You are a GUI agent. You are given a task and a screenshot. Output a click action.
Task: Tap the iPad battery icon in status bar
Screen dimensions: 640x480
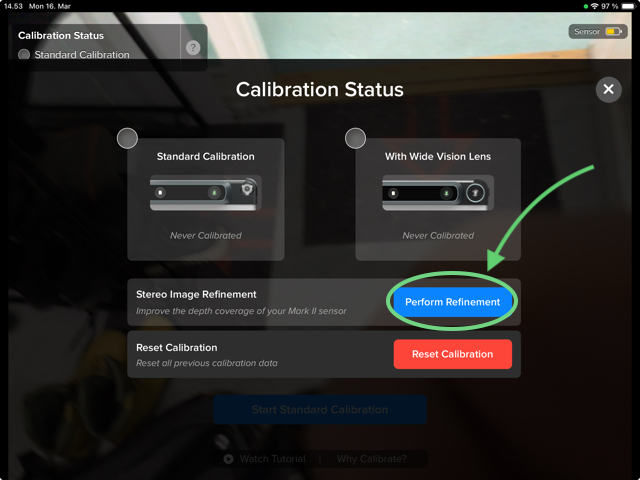[629, 6]
